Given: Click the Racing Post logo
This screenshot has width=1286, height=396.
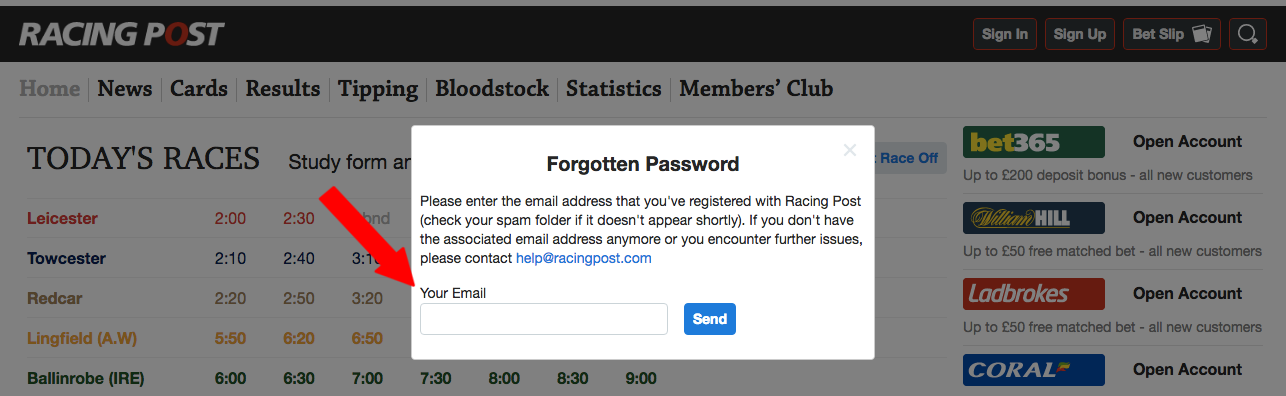Looking at the screenshot, I should click(121, 34).
